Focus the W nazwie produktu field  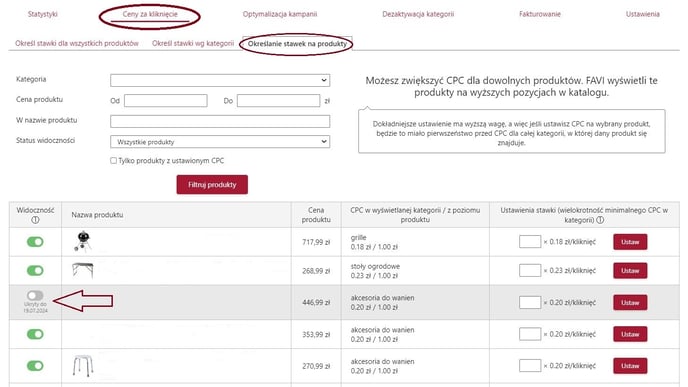(220, 121)
